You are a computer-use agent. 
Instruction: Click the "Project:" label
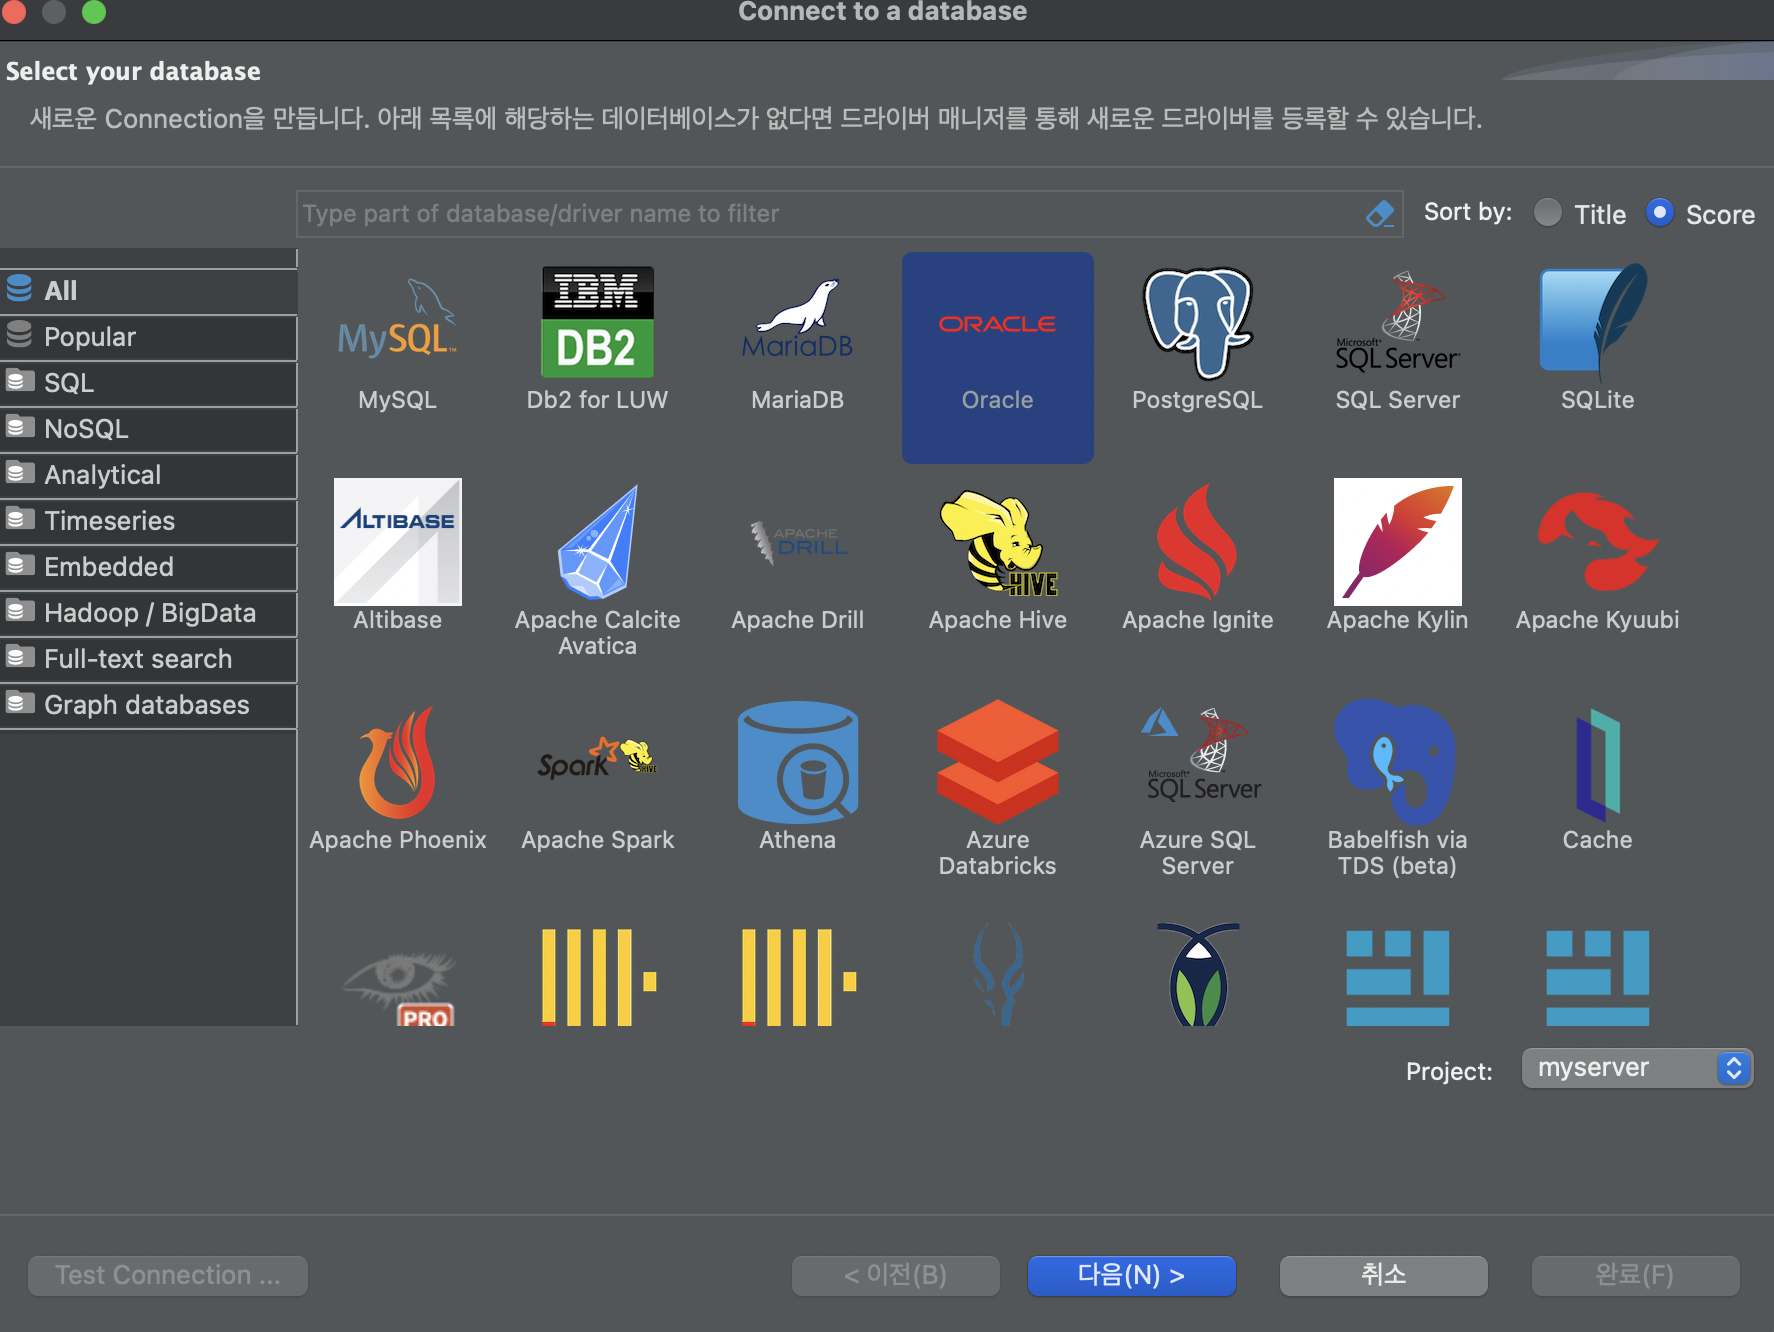click(x=1449, y=1071)
